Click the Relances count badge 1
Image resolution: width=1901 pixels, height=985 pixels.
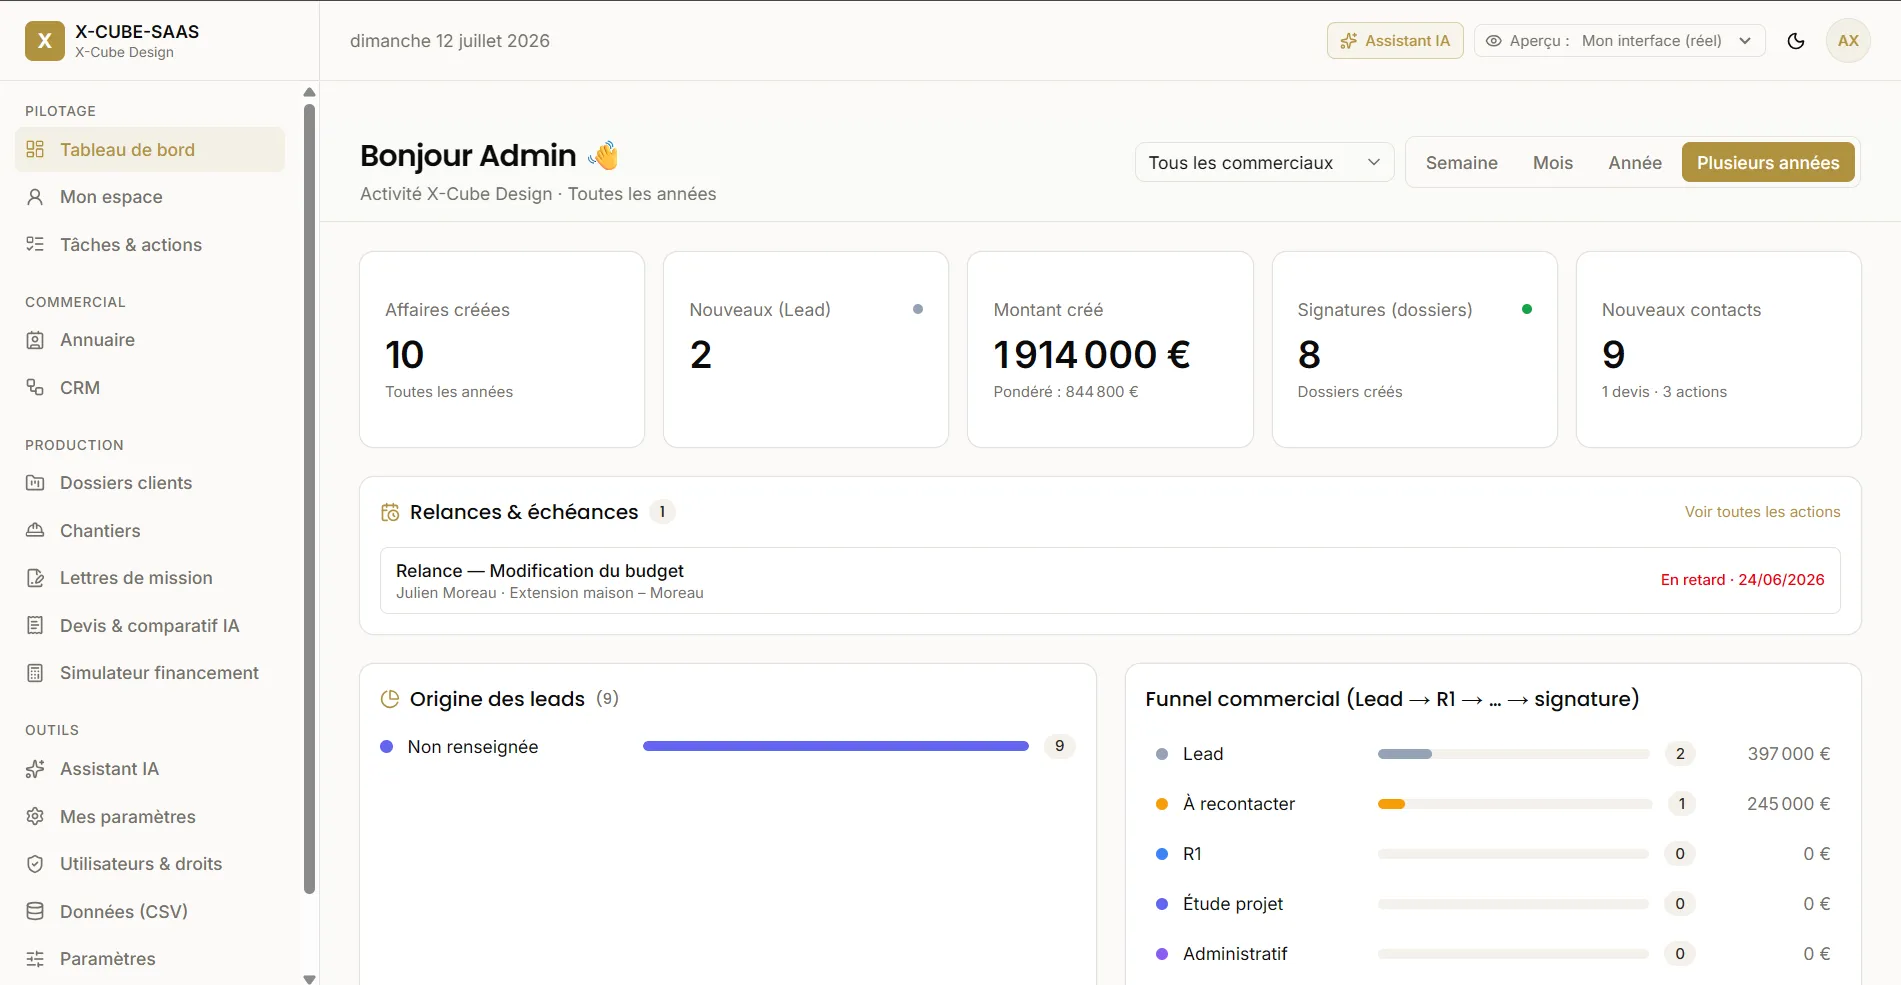662,512
